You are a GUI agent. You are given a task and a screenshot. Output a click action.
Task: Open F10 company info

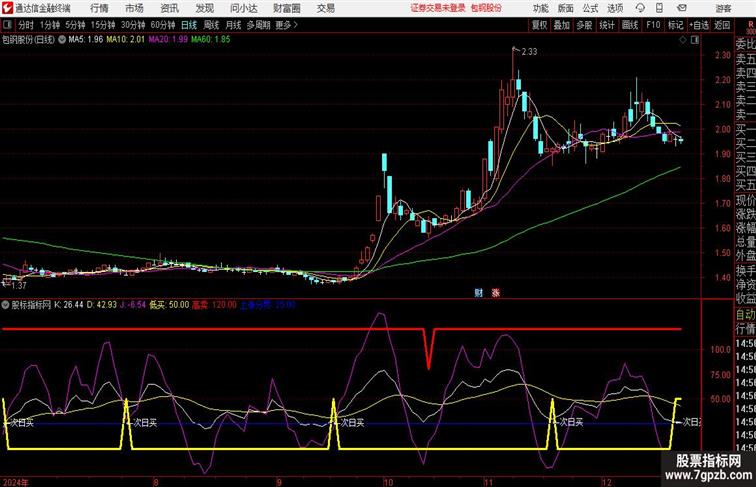[653, 25]
